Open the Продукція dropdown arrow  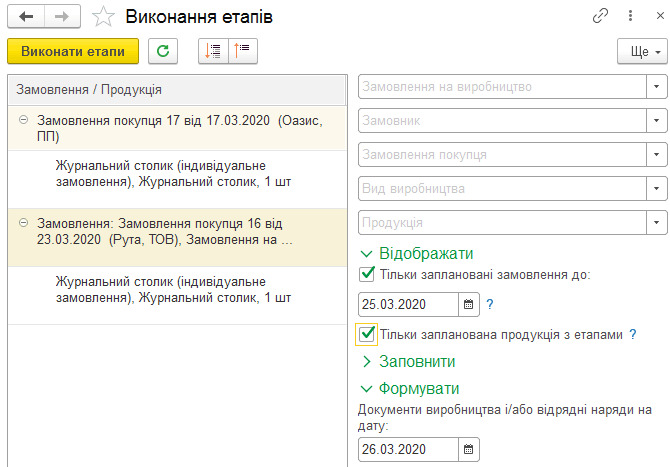pyautogui.click(x=657, y=223)
